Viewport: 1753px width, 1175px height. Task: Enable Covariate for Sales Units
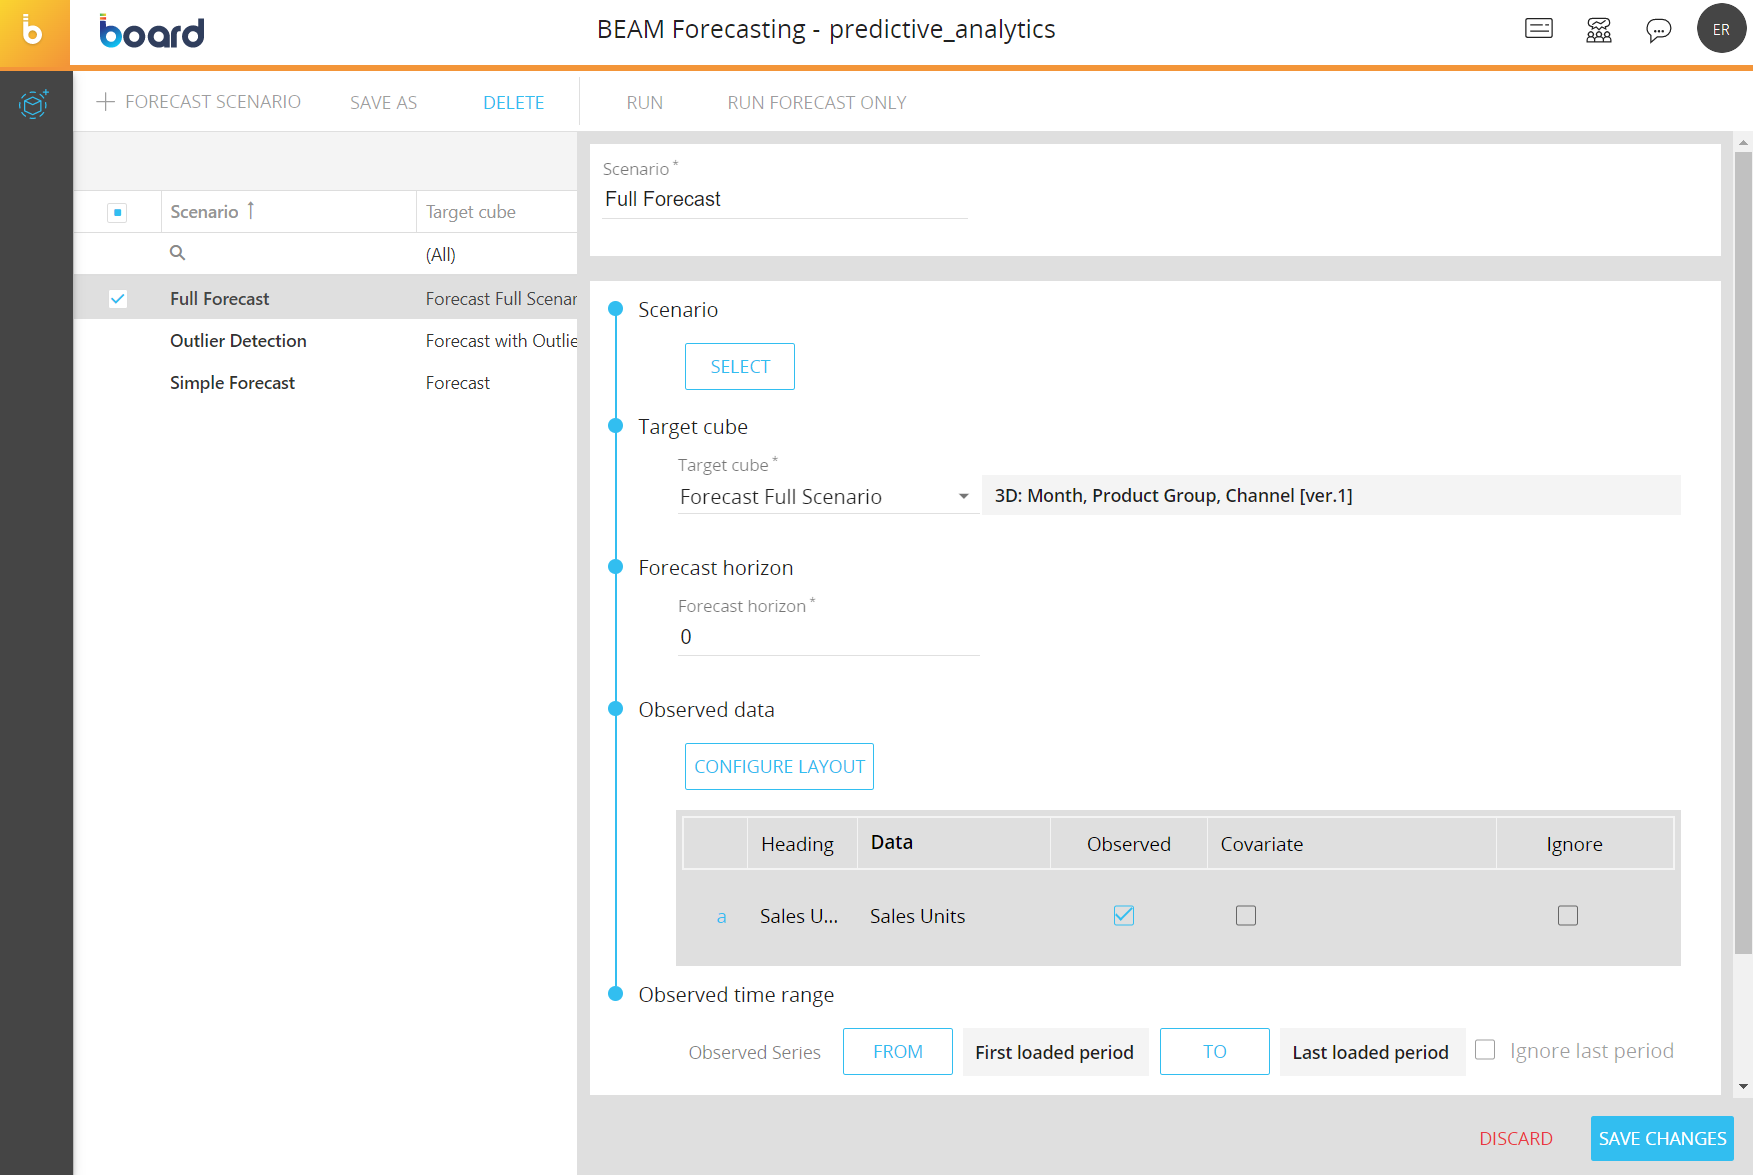(x=1245, y=915)
